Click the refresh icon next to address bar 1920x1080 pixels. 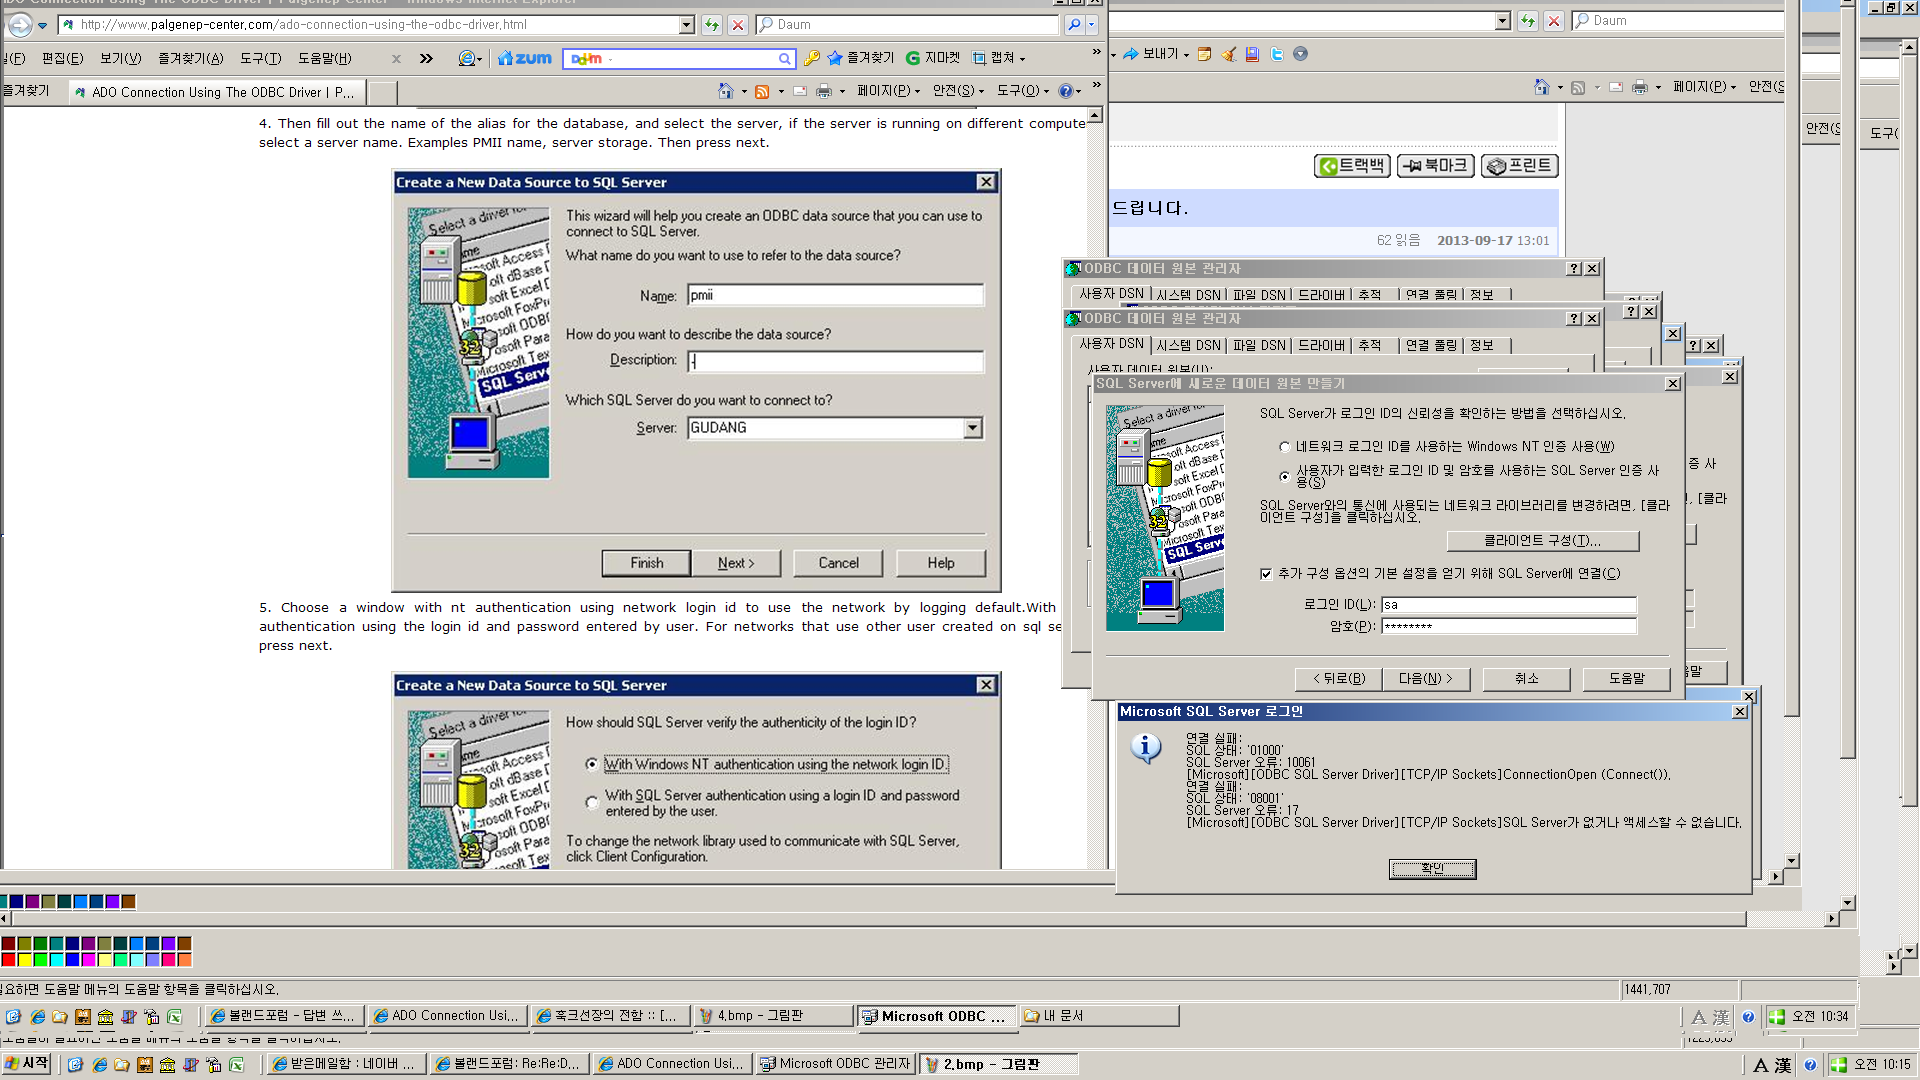click(x=711, y=25)
